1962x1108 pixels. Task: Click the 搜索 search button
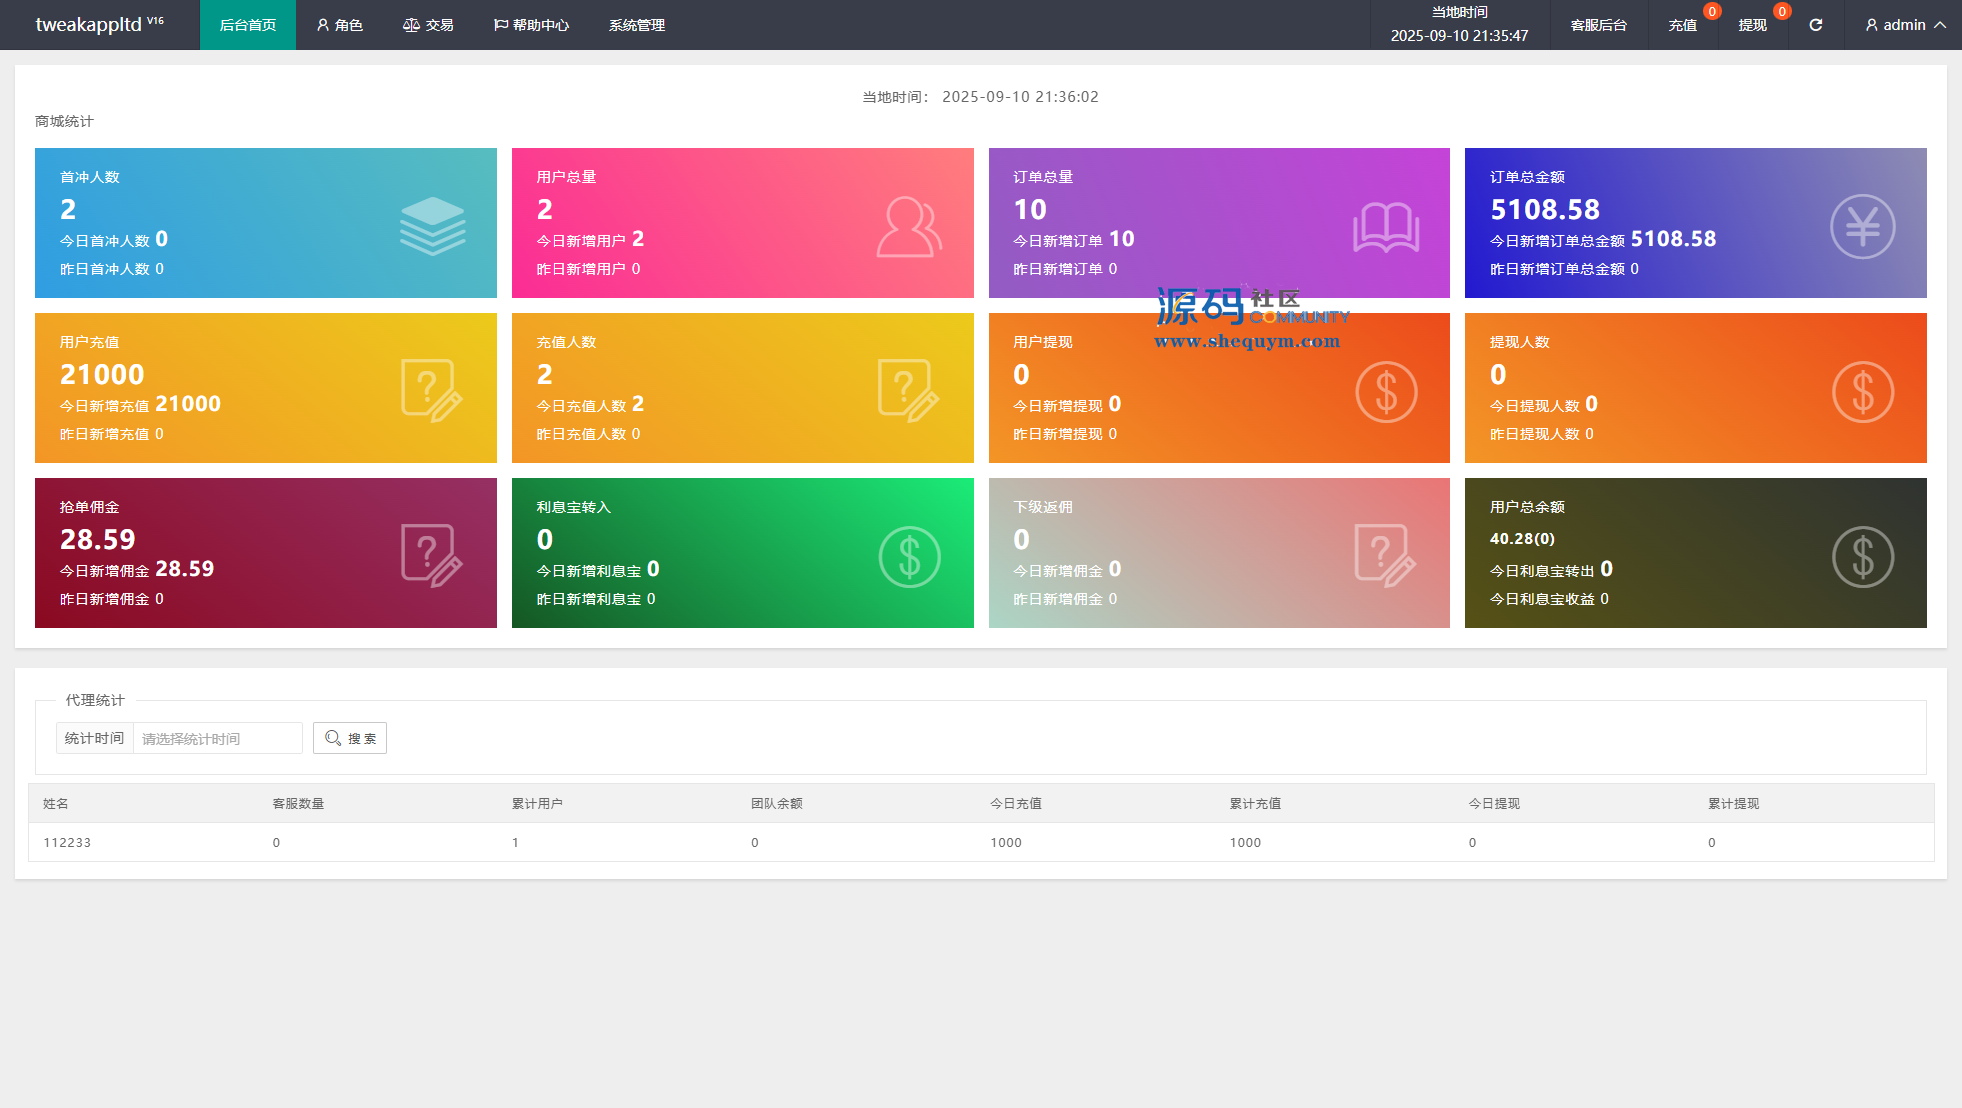pos(350,738)
